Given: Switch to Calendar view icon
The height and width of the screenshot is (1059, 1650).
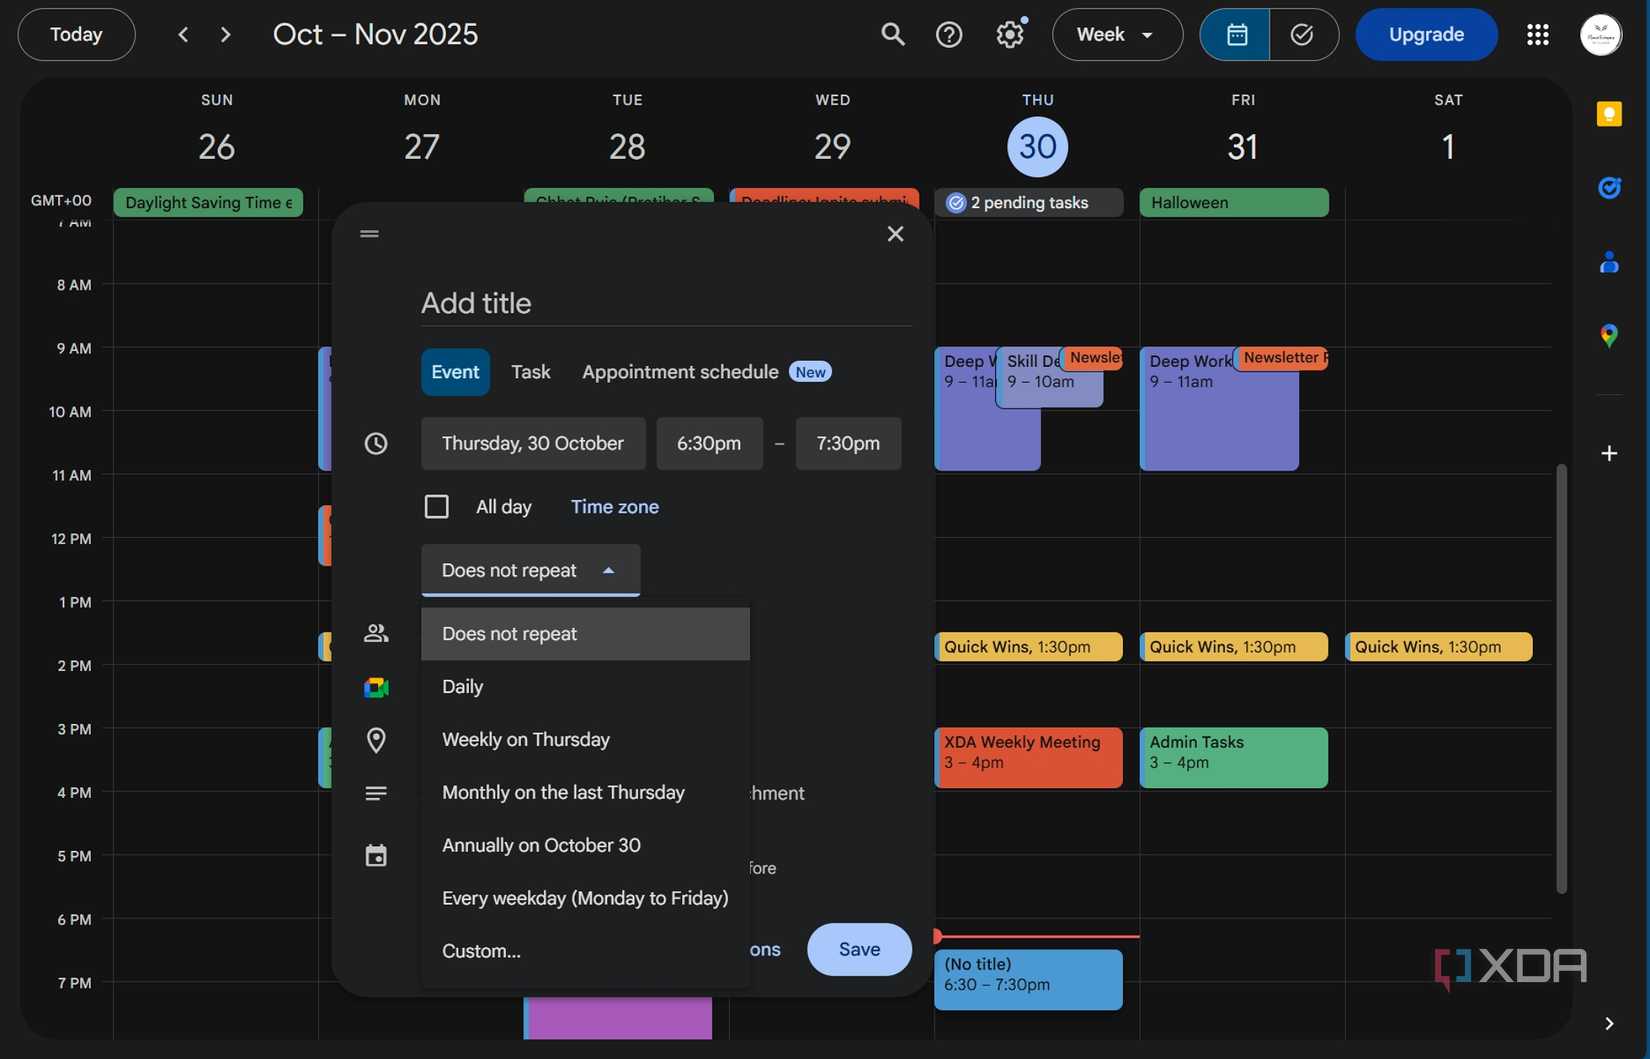Looking at the screenshot, I should 1236,35.
